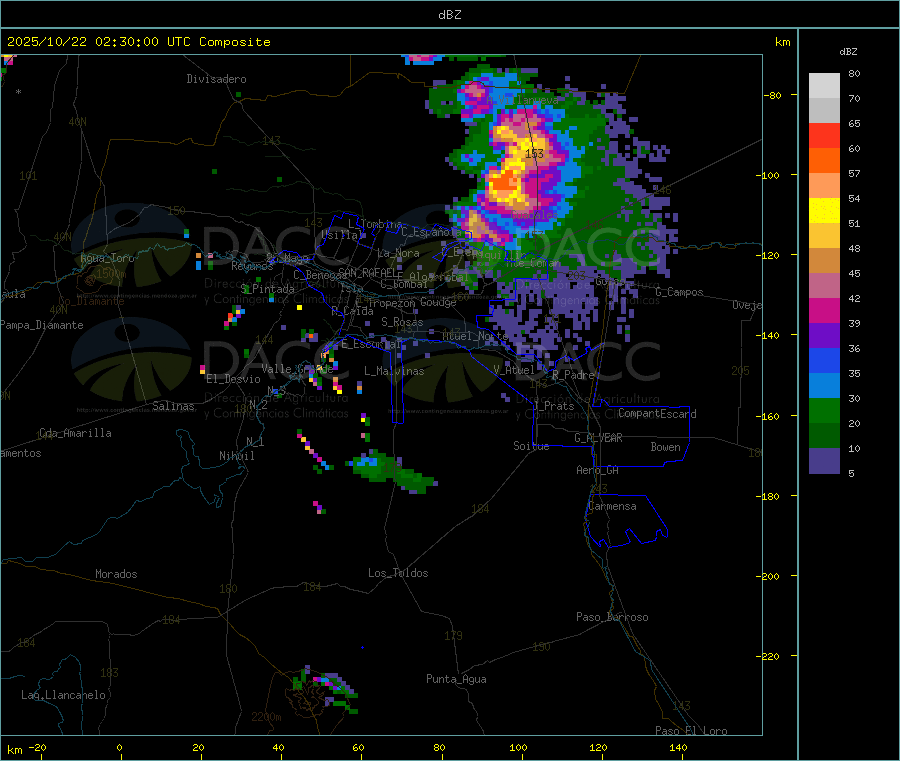900x761 pixels.
Task: Select the 'Bowen' town label
Action: tap(665, 447)
